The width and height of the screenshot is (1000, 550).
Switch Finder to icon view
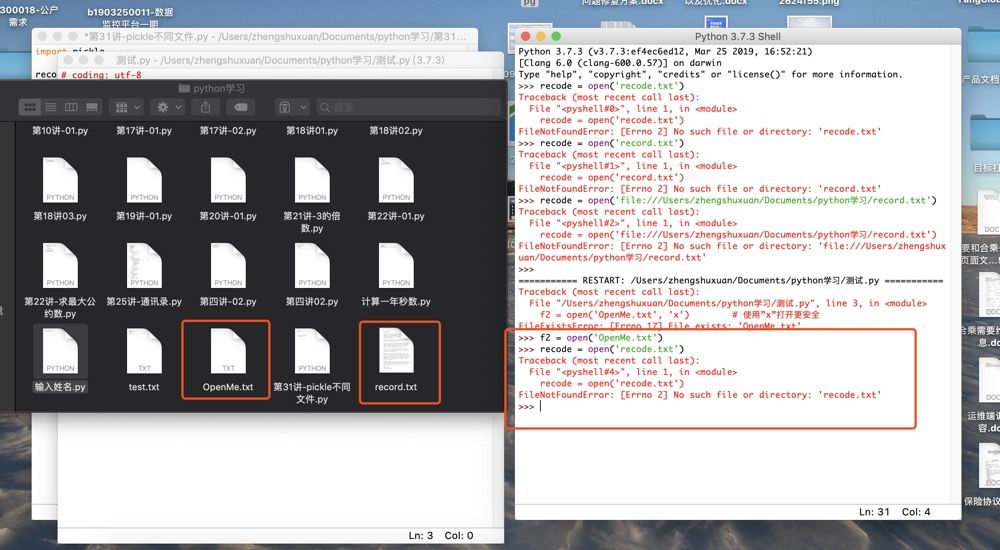[x=30, y=107]
